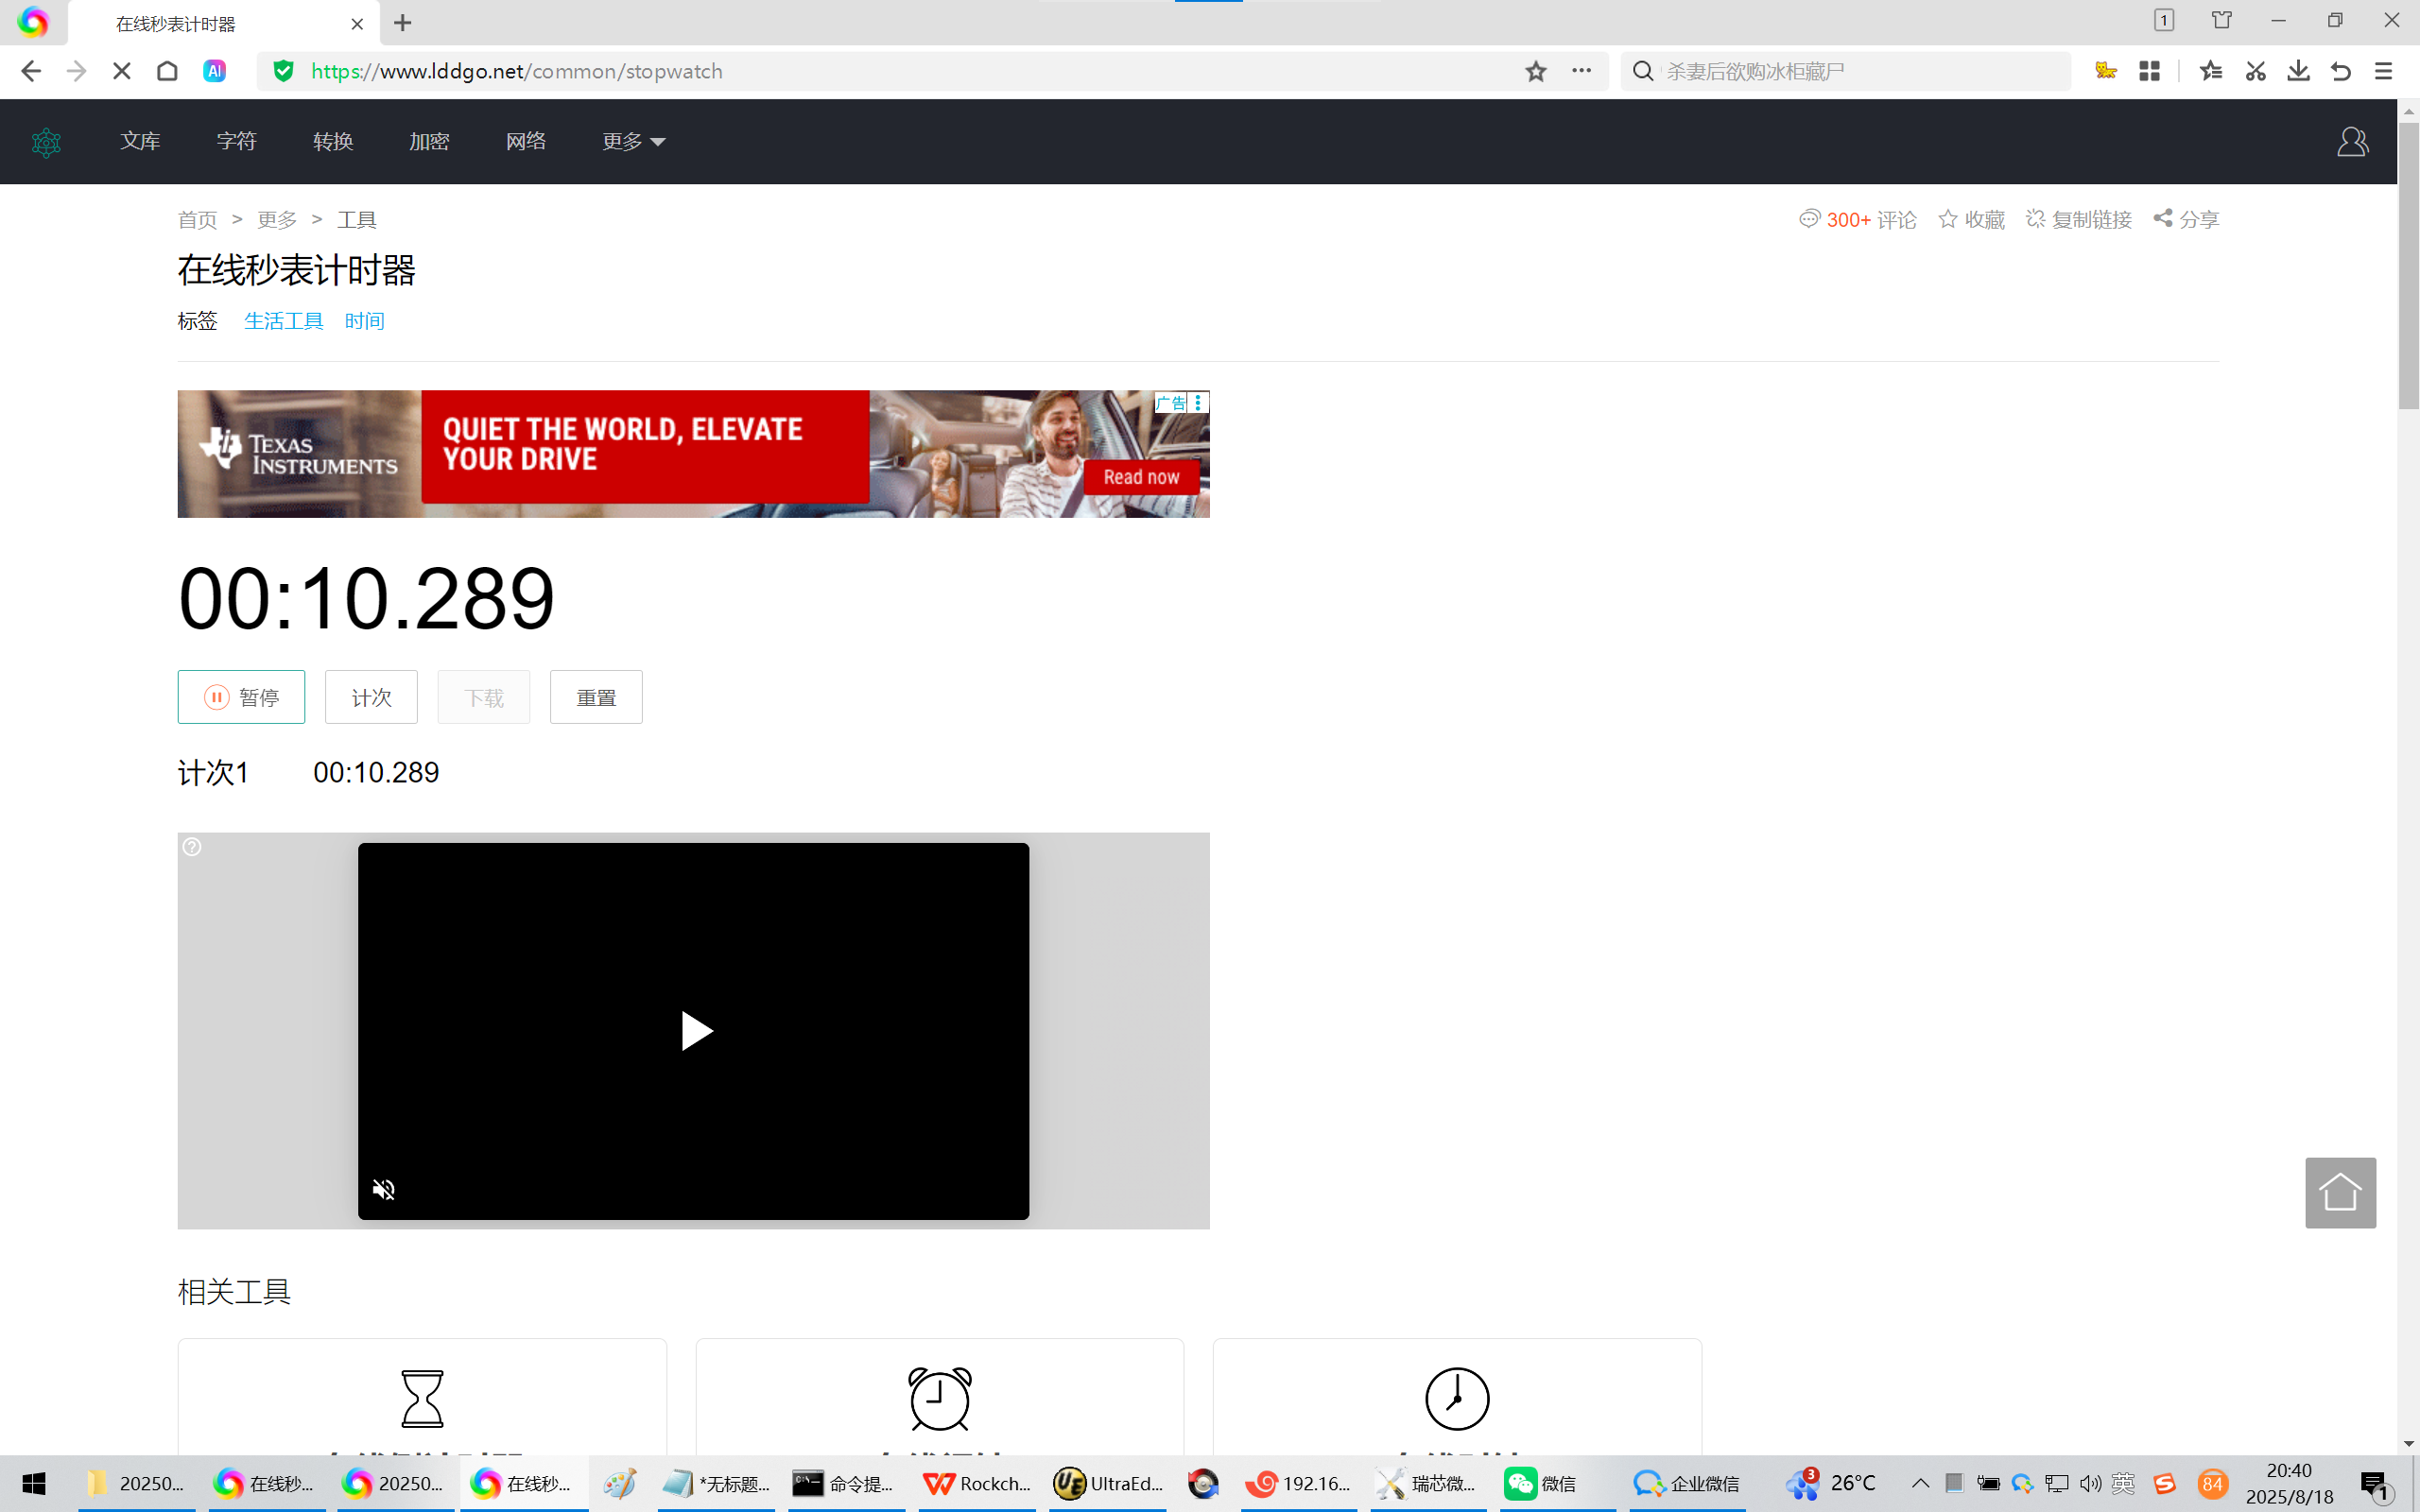Open the notification center icon
Viewport: 2420px width, 1512px height.
point(2374,1485)
